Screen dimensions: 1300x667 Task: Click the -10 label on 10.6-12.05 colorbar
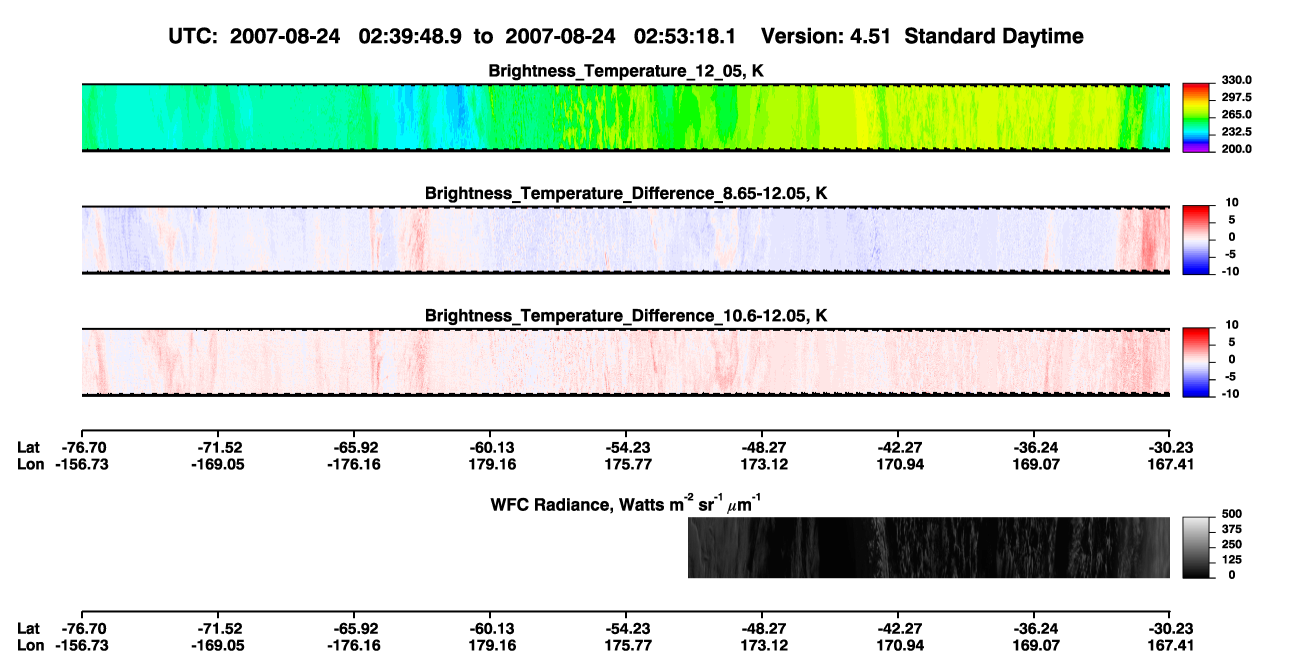click(x=1231, y=394)
